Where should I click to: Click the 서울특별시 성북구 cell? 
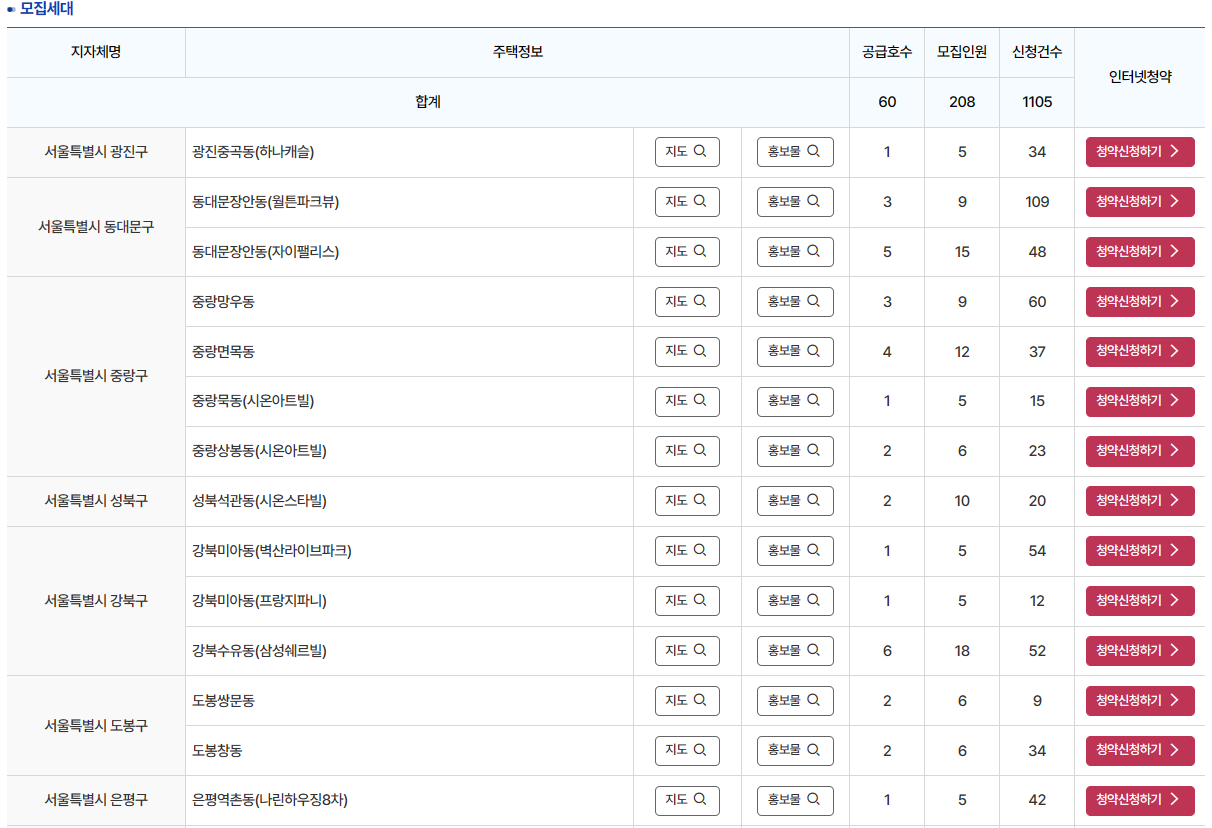point(96,501)
